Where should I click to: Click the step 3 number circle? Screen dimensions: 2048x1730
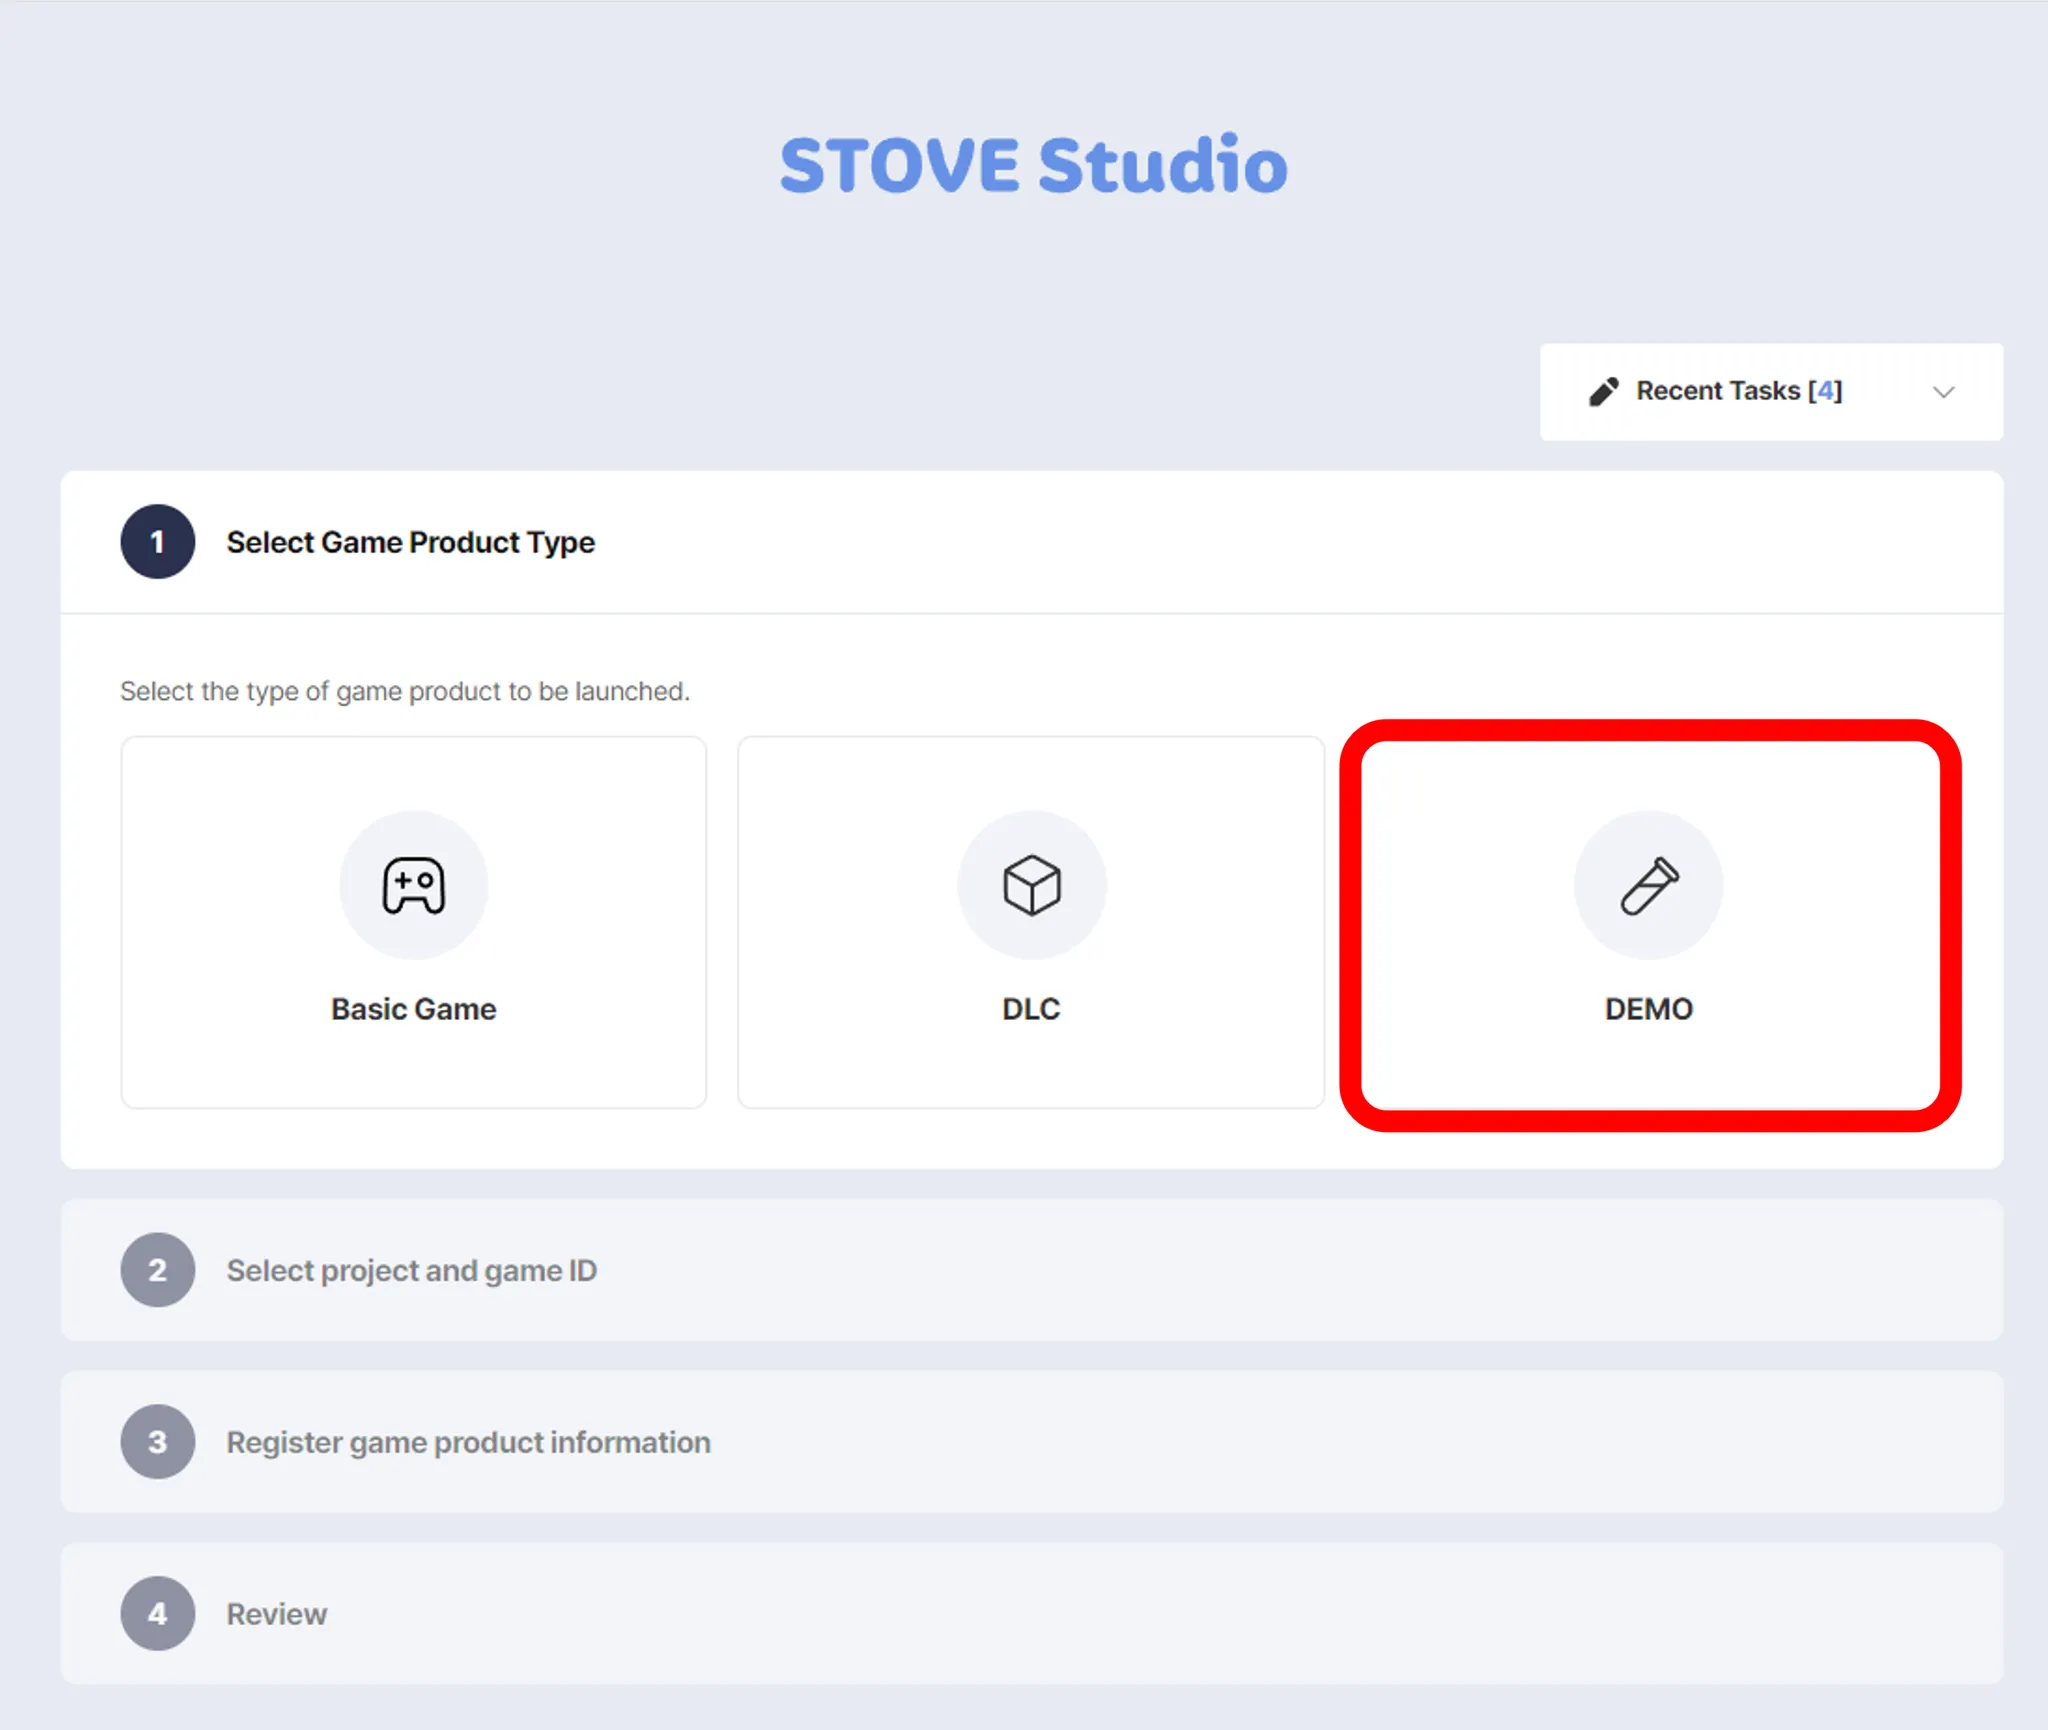click(158, 1442)
